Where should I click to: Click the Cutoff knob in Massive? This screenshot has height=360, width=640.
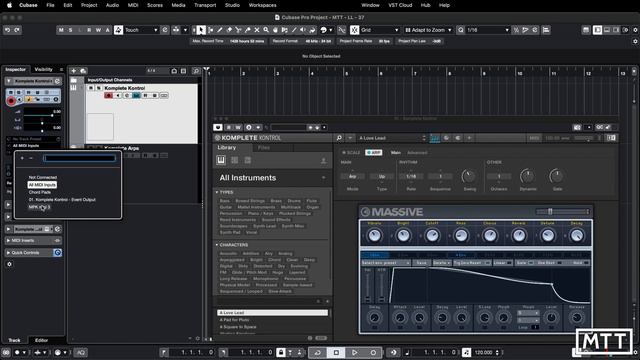pos(432,235)
